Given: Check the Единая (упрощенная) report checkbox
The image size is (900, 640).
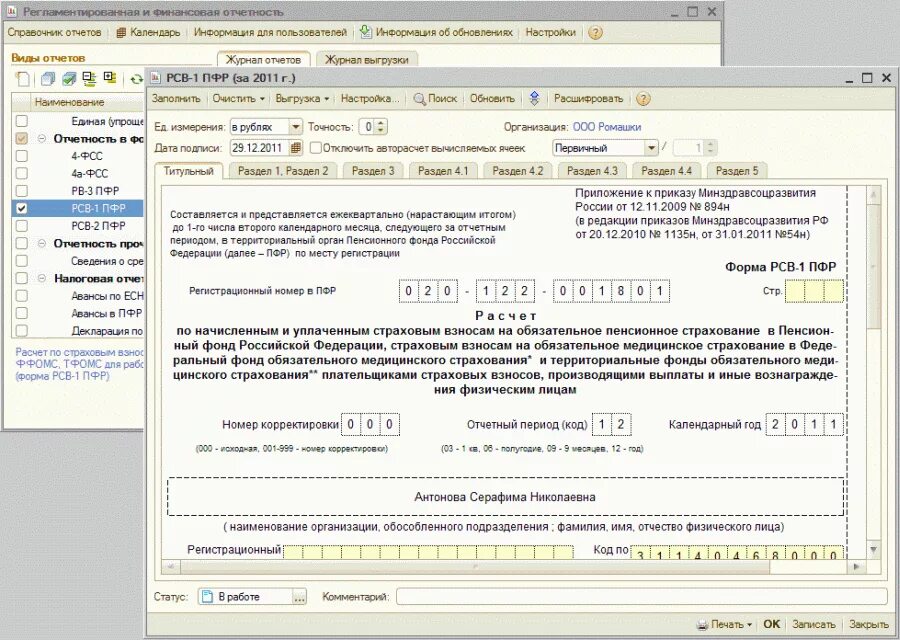Looking at the screenshot, I should coord(21,121).
